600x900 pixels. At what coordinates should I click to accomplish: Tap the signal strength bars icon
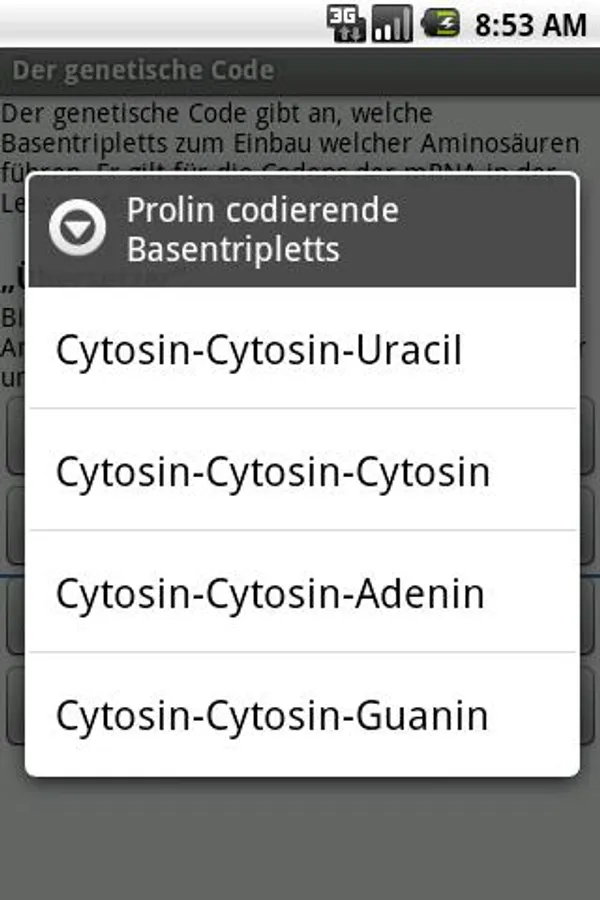[x=391, y=23]
